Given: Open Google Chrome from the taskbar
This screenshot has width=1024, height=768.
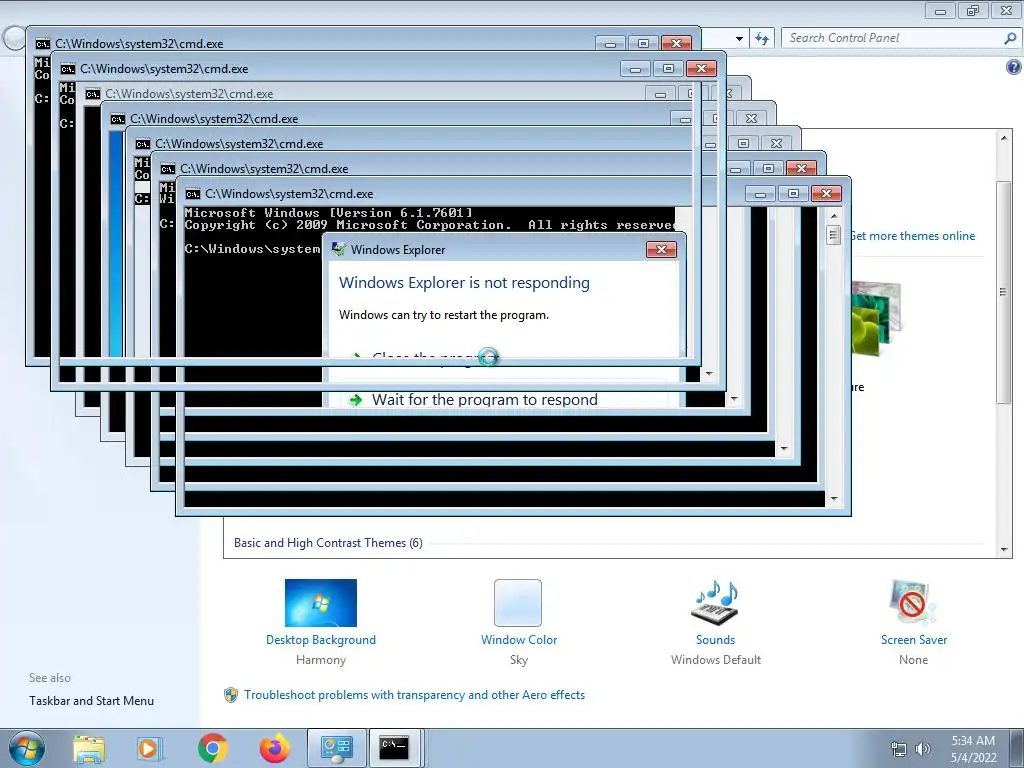Looking at the screenshot, I should 212,748.
